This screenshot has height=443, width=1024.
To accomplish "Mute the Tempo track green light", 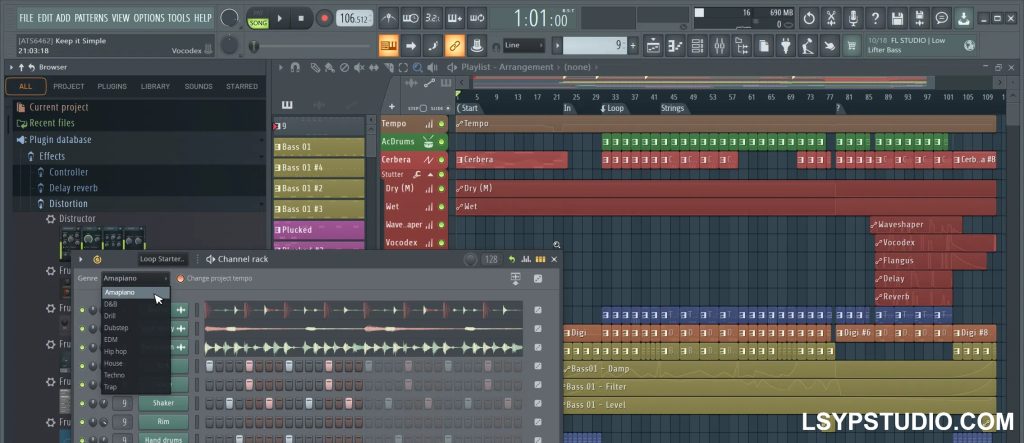I will coord(441,123).
